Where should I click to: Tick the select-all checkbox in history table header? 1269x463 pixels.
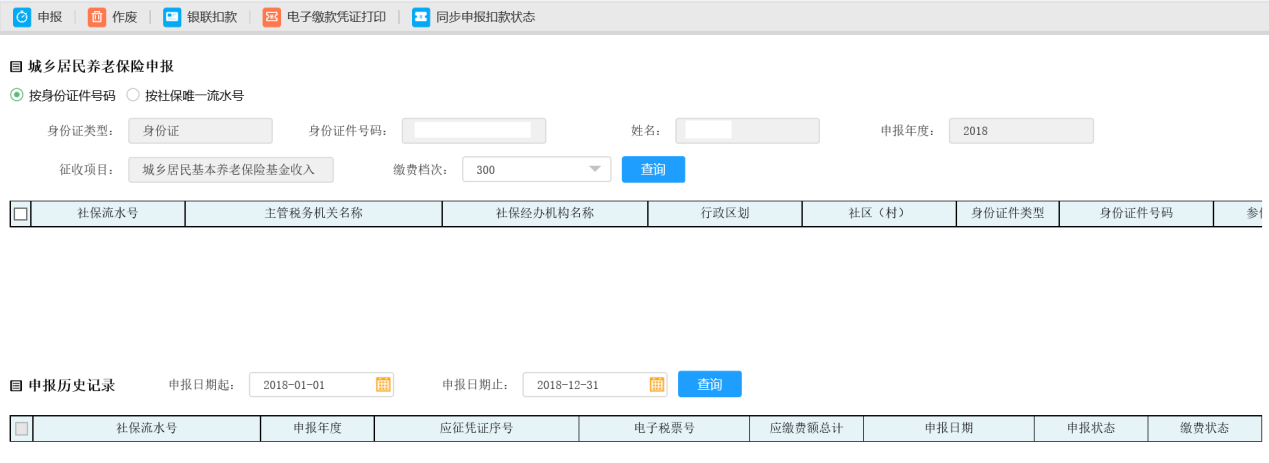pos(21,429)
